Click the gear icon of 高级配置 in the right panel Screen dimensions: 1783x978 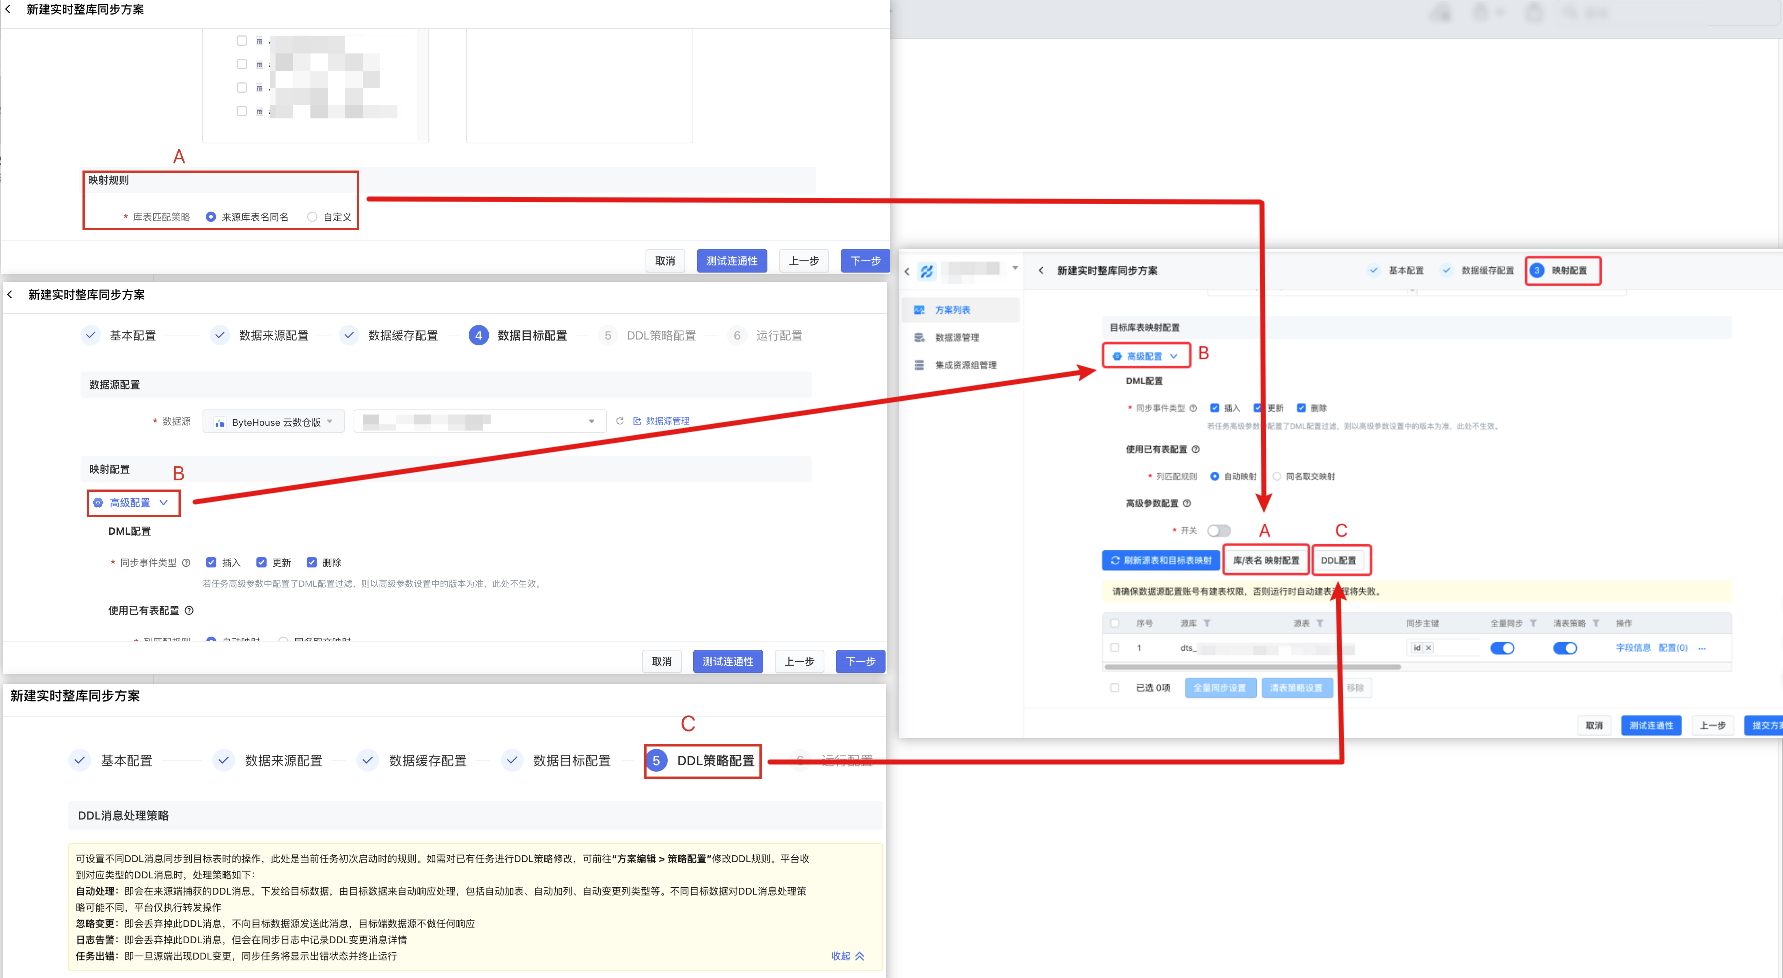tap(1117, 356)
